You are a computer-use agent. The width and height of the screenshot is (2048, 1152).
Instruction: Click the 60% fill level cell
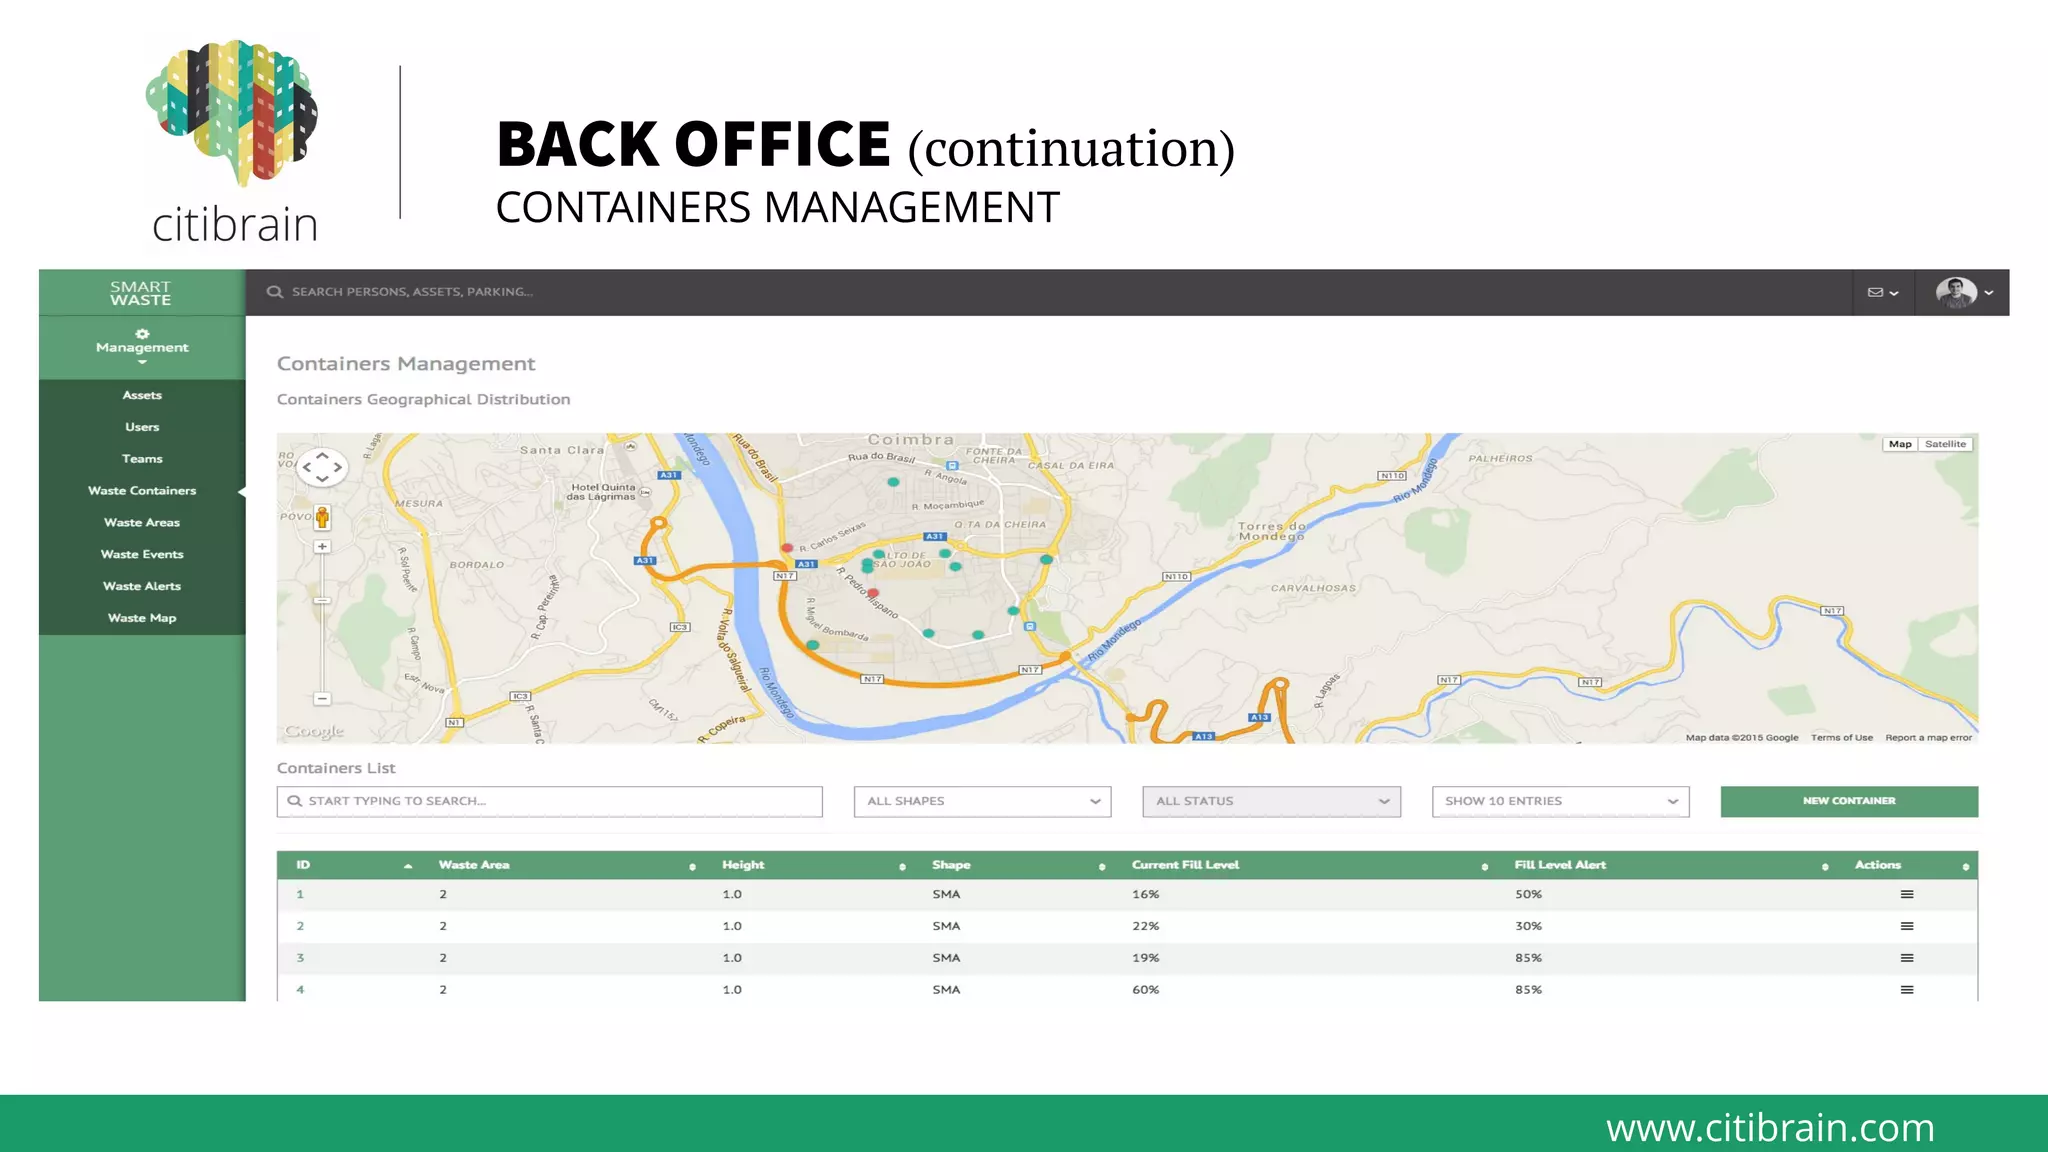(1146, 990)
